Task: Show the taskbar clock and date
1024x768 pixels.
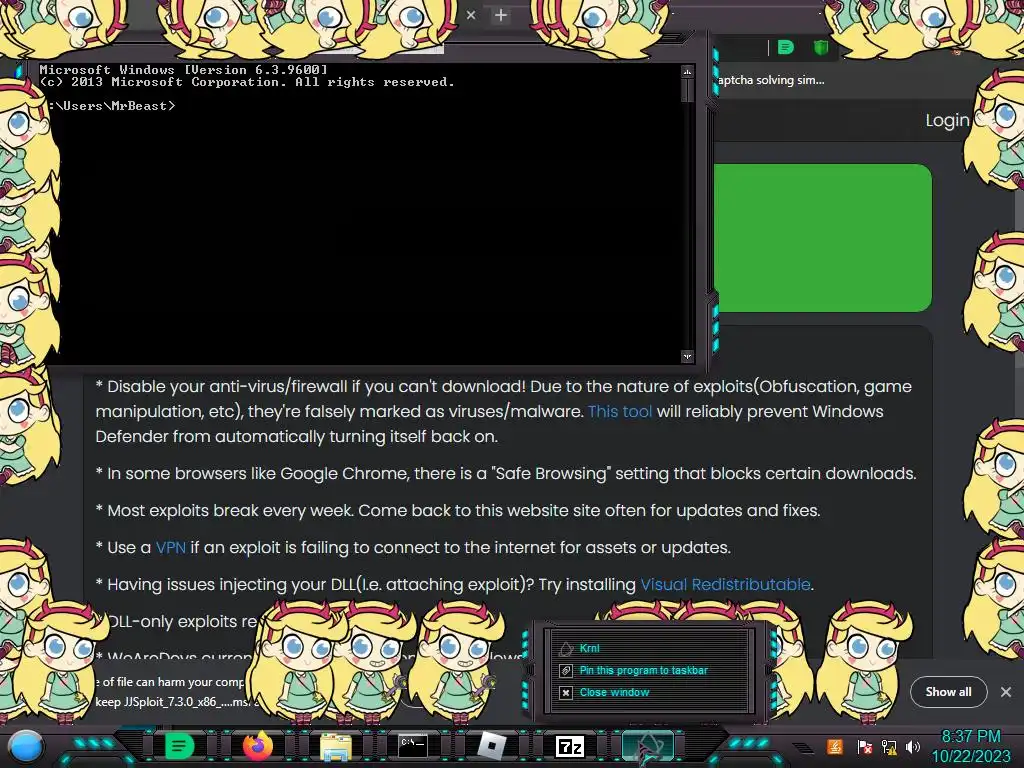Action: tap(970, 746)
